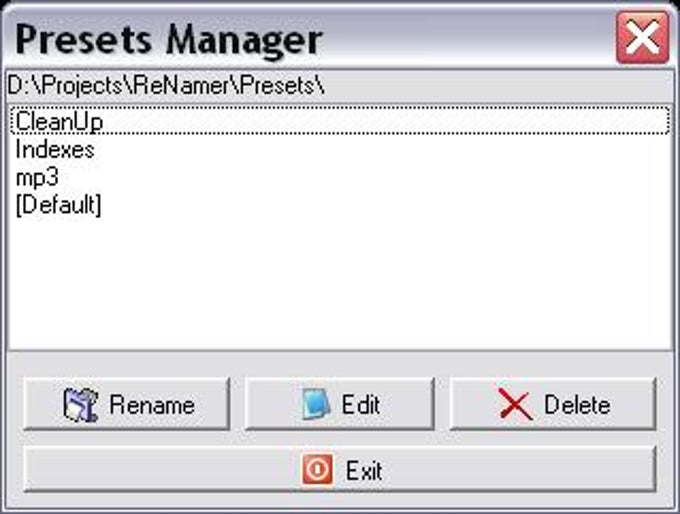Screen dimensions: 680x514
Task: Leave the dialog using the Exit button
Action: point(339,469)
